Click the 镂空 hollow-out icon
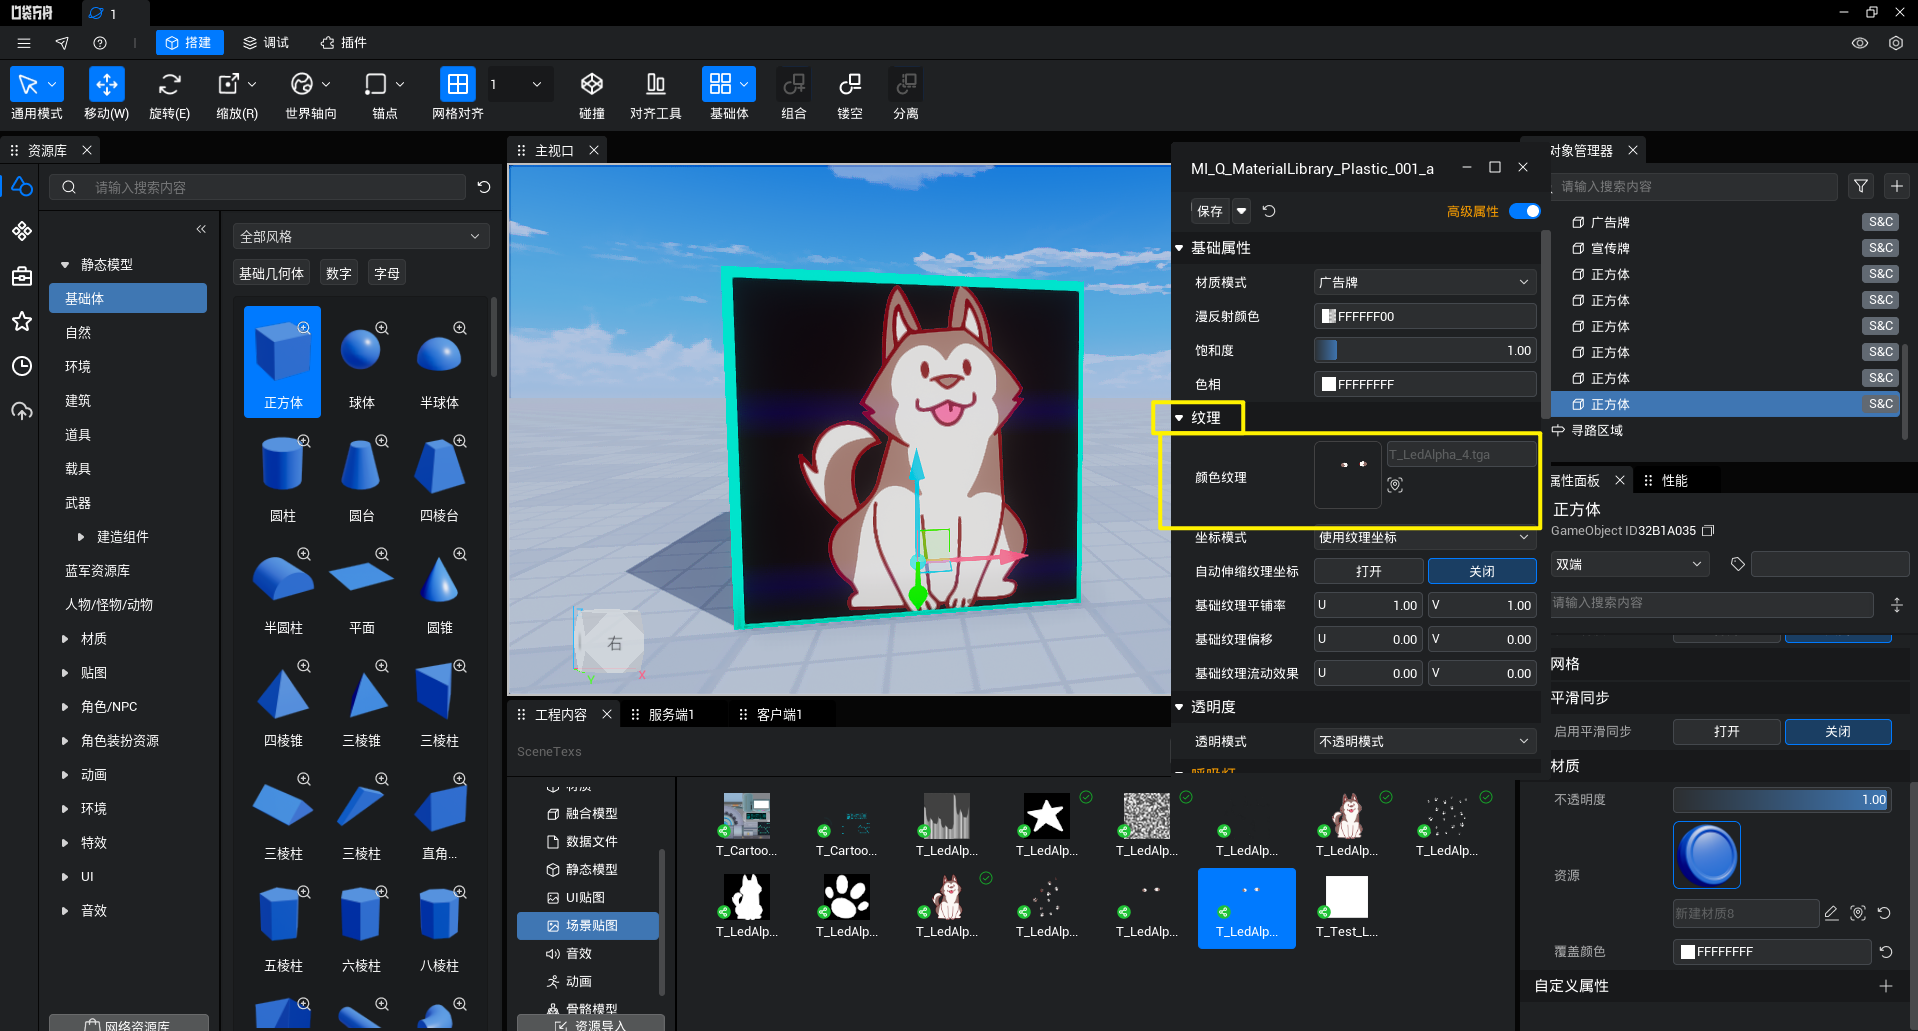 click(850, 84)
